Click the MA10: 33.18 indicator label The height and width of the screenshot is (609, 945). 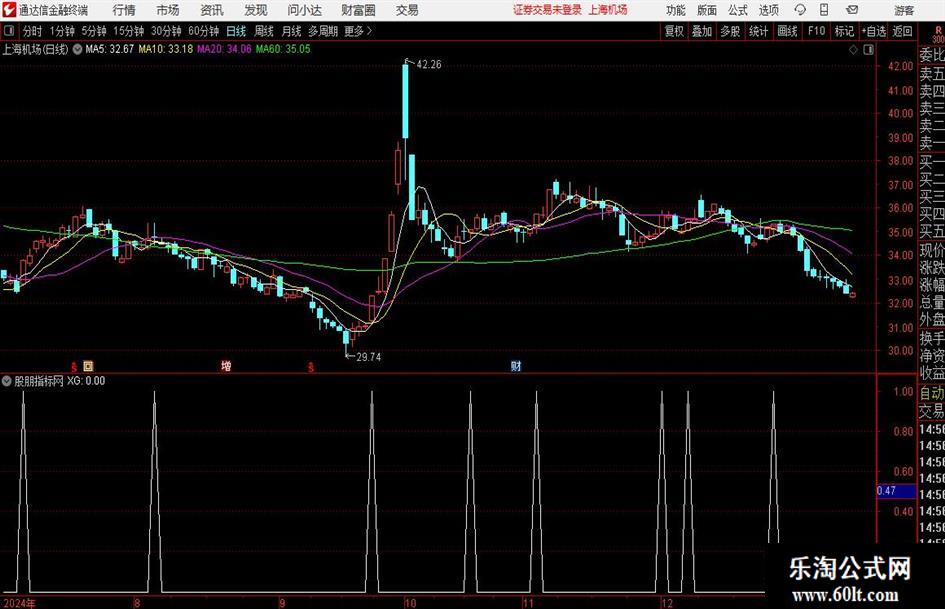pyautogui.click(x=166, y=49)
